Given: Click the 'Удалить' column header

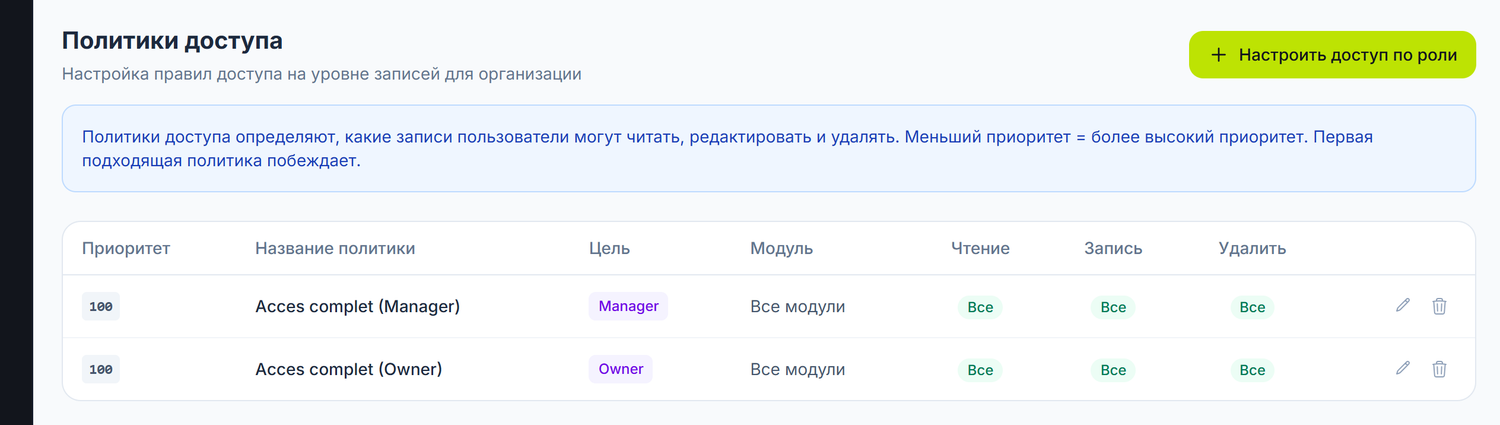Looking at the screenshot, I should pos(1252,248).
